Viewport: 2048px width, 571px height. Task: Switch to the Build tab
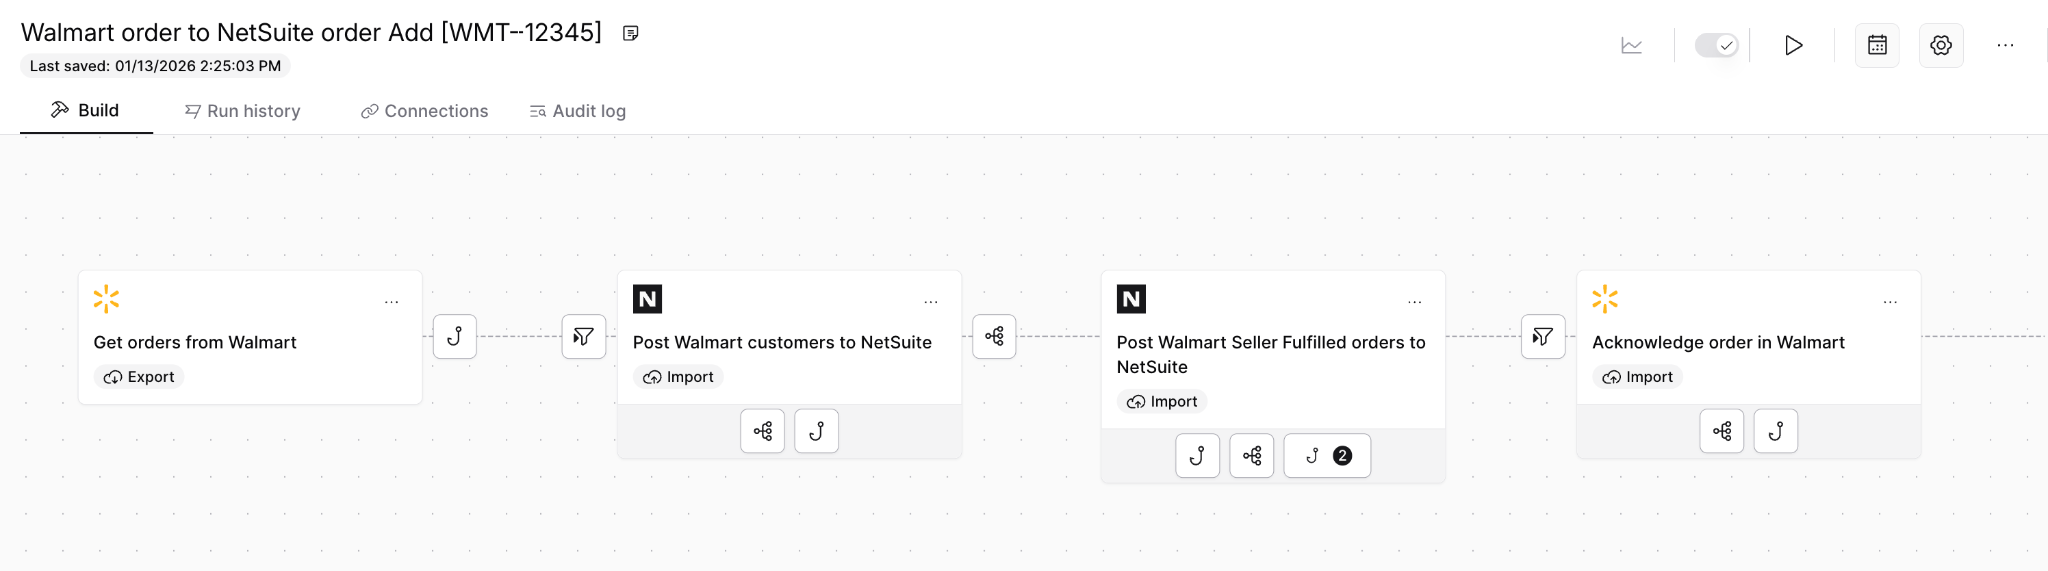[86, 110]
